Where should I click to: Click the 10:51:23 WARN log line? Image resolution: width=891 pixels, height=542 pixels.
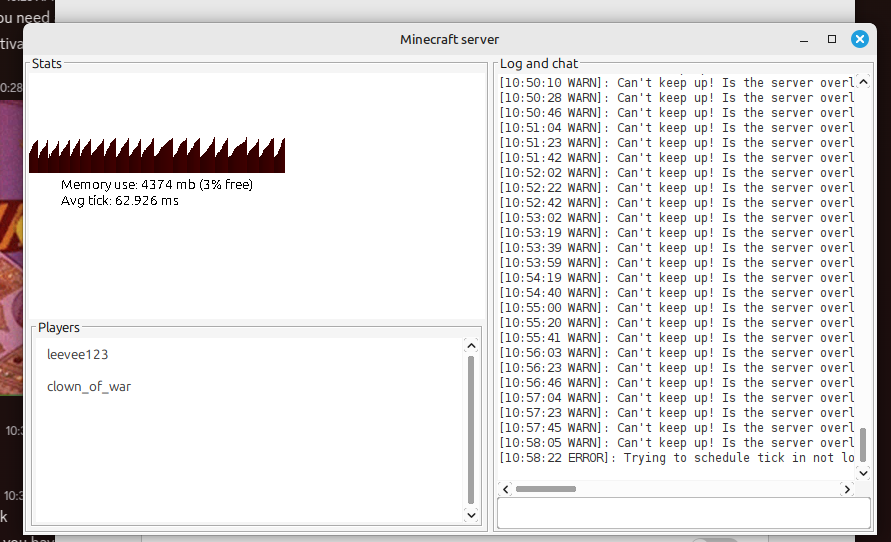(677, 143)
